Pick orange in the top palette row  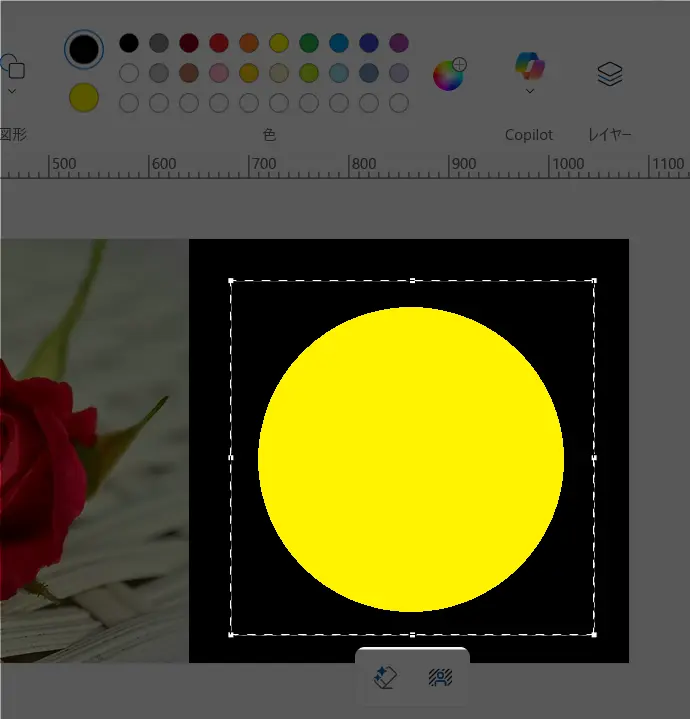249,43
